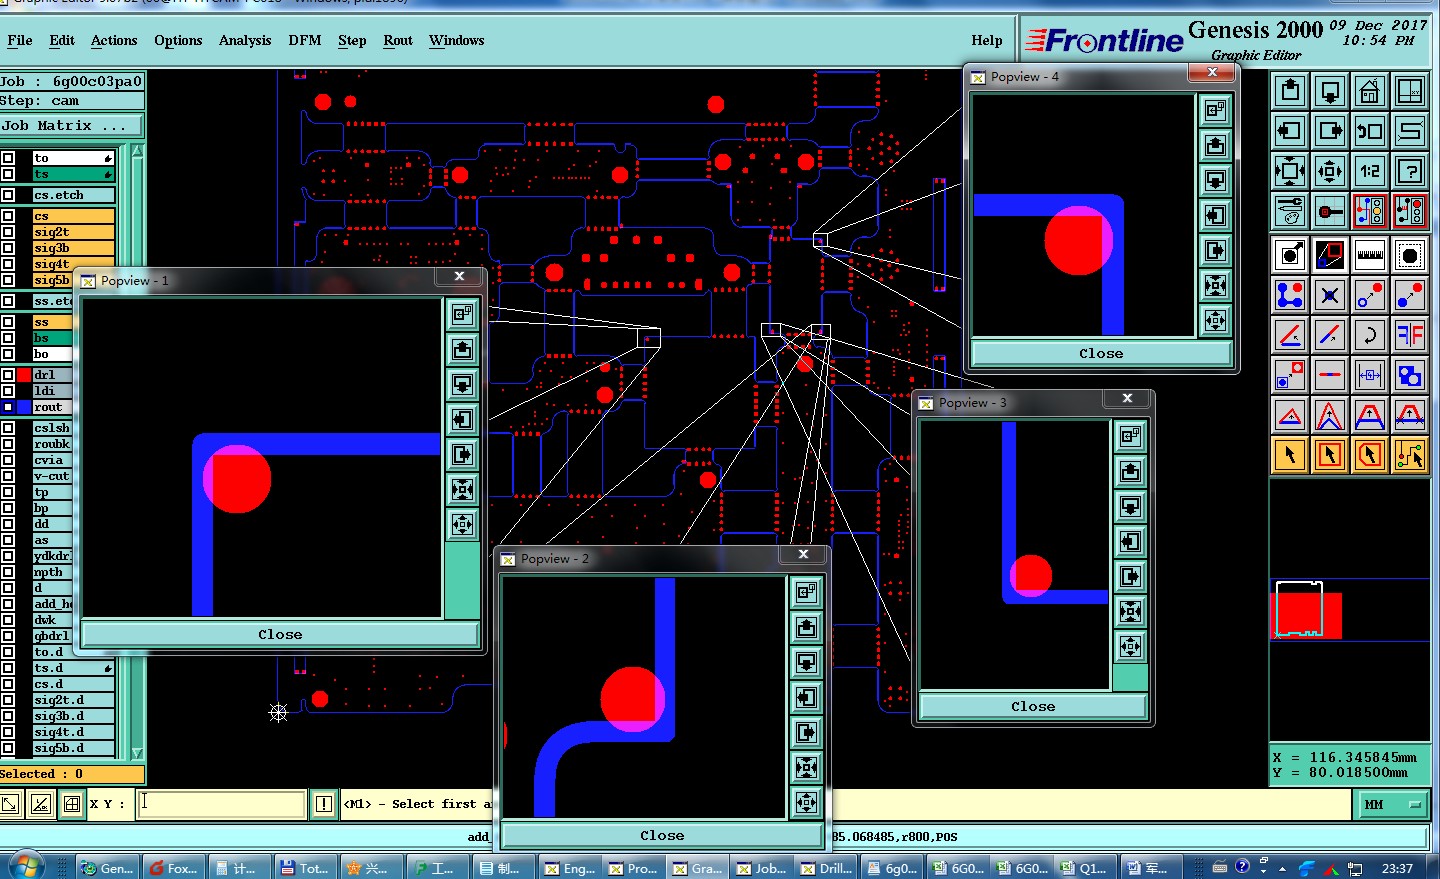This screenshot has height=879, width=1440.
Task: Click the red horizontal line segment icon
Action: coord(1330,375)
